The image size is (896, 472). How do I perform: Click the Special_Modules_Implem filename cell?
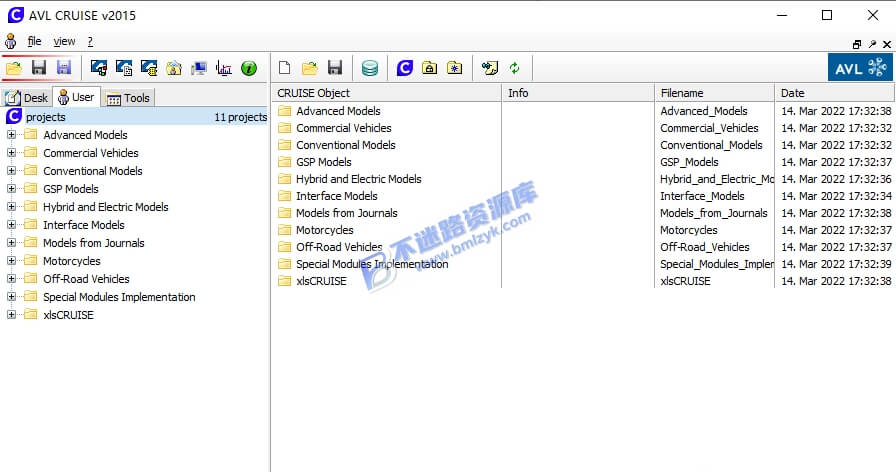717,264
